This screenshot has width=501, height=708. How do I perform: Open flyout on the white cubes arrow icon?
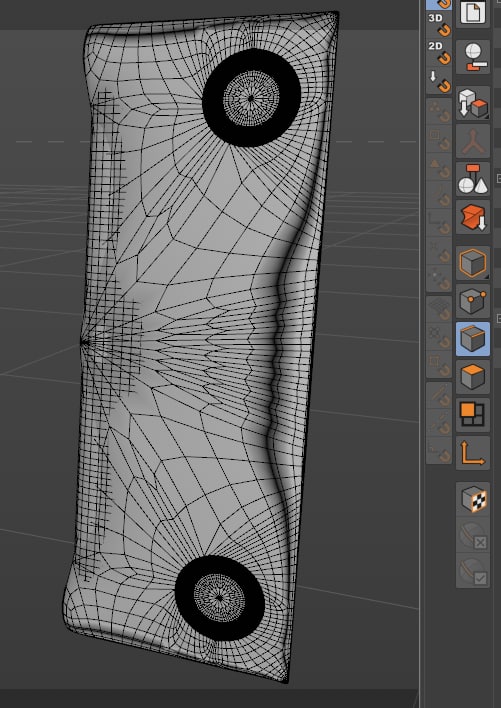(473, 103)
